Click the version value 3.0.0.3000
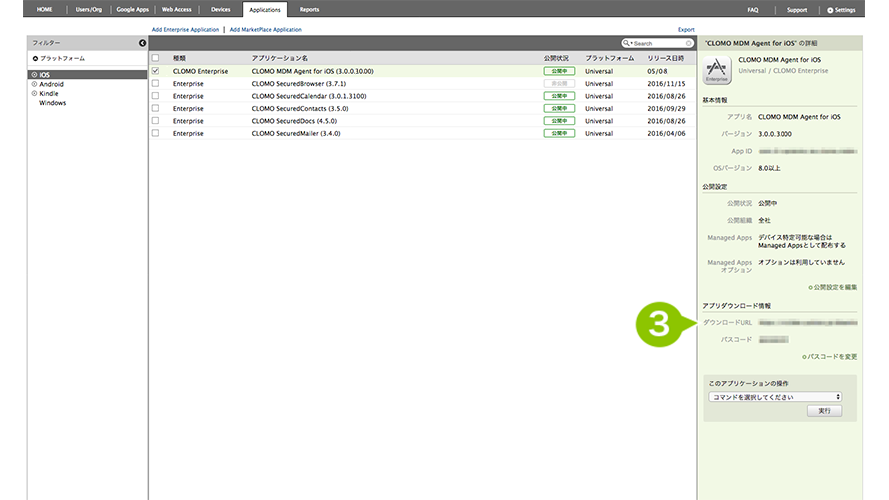This screenshot has height=500, width=889. click(775, 134)
